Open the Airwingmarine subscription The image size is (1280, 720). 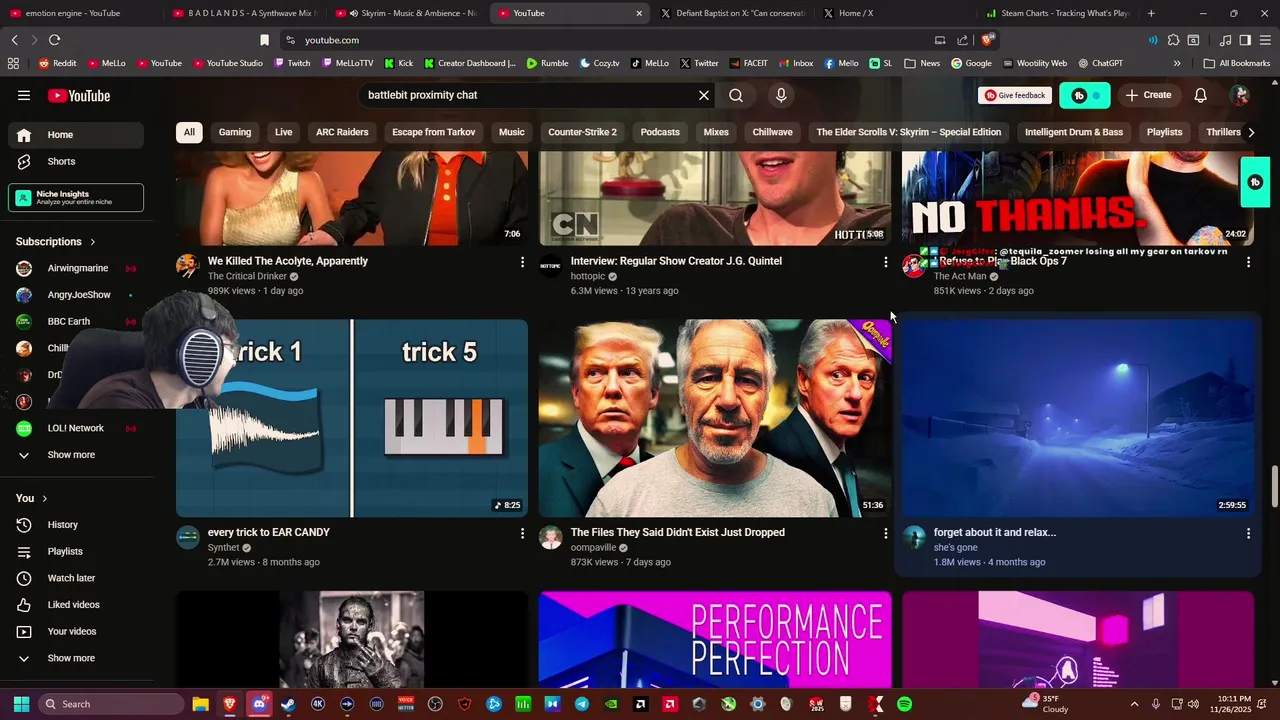(75, 268)
